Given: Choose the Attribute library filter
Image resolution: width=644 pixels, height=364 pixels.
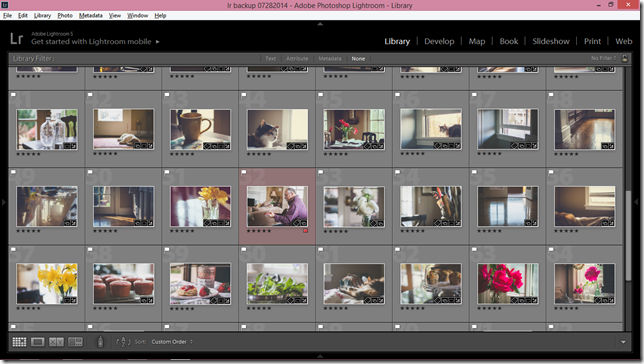Looking at the screenshot, I should [297, 58].
